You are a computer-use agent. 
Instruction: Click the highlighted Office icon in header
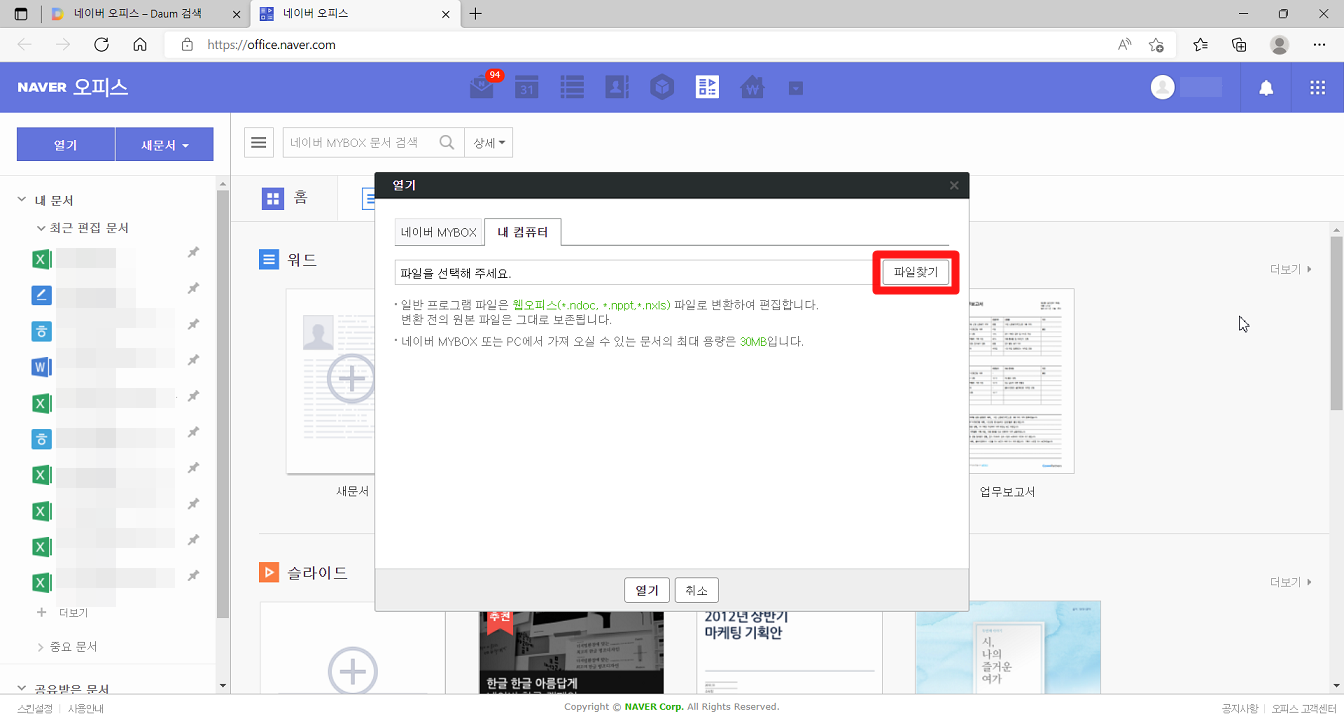pos(707,88)
